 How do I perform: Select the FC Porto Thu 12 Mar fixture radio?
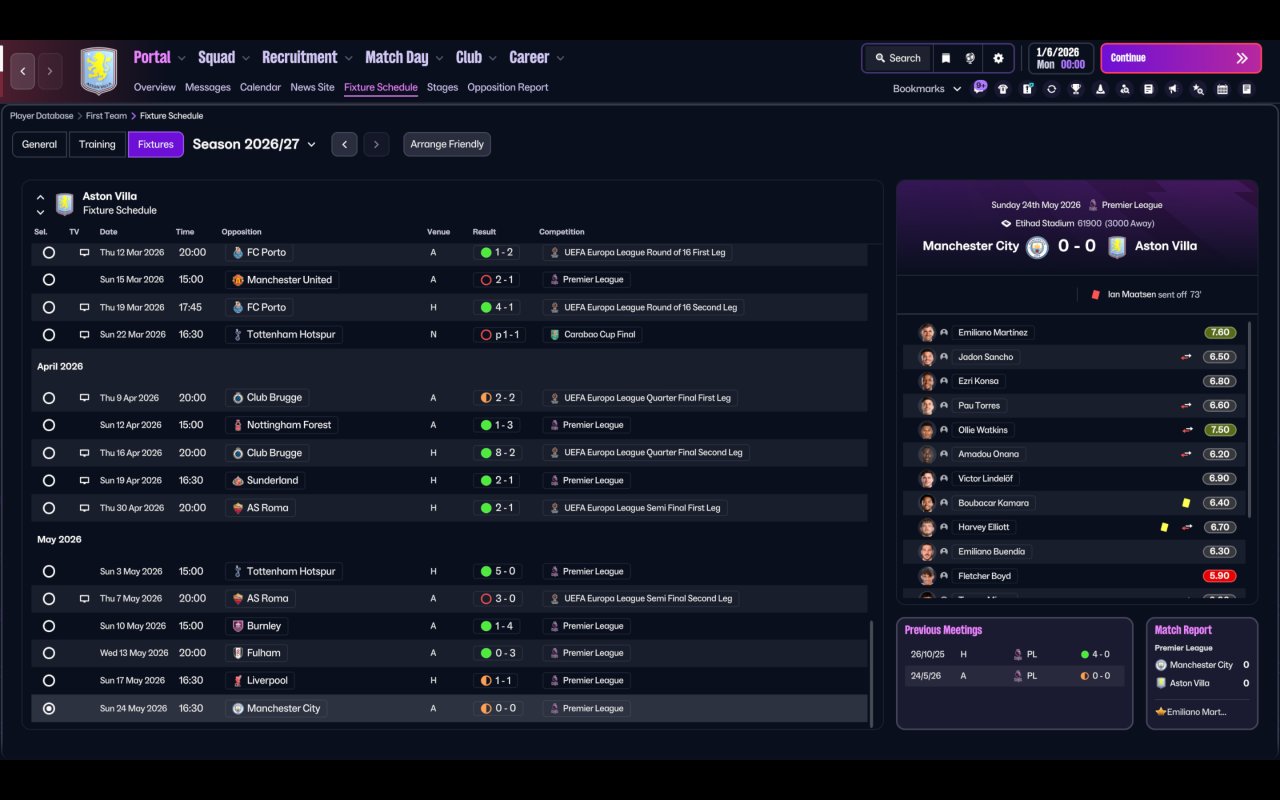49,253
